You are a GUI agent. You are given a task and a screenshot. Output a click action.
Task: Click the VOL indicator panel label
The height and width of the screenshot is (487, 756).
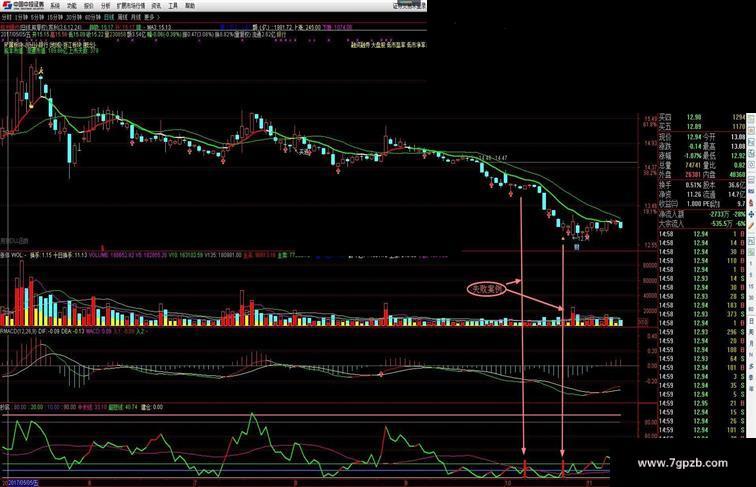[16, 255]
